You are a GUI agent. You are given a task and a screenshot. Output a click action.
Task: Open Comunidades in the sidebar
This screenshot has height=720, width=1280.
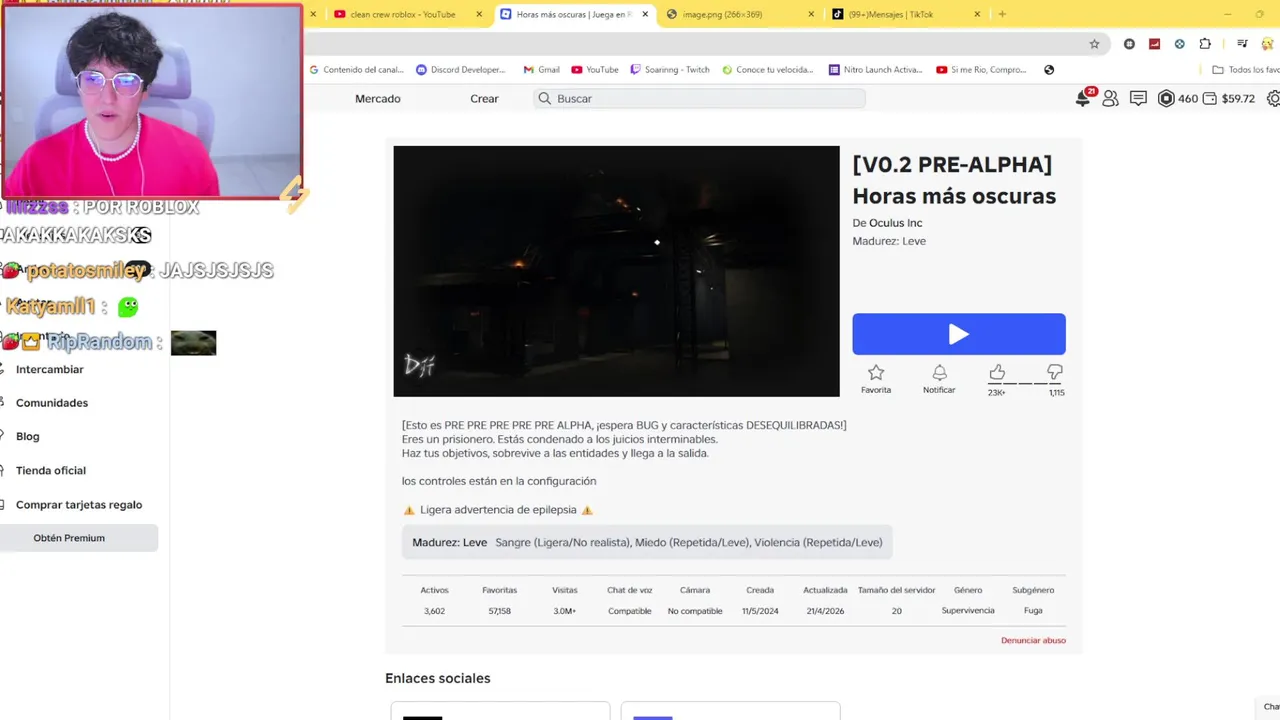[x=52, y=403]
